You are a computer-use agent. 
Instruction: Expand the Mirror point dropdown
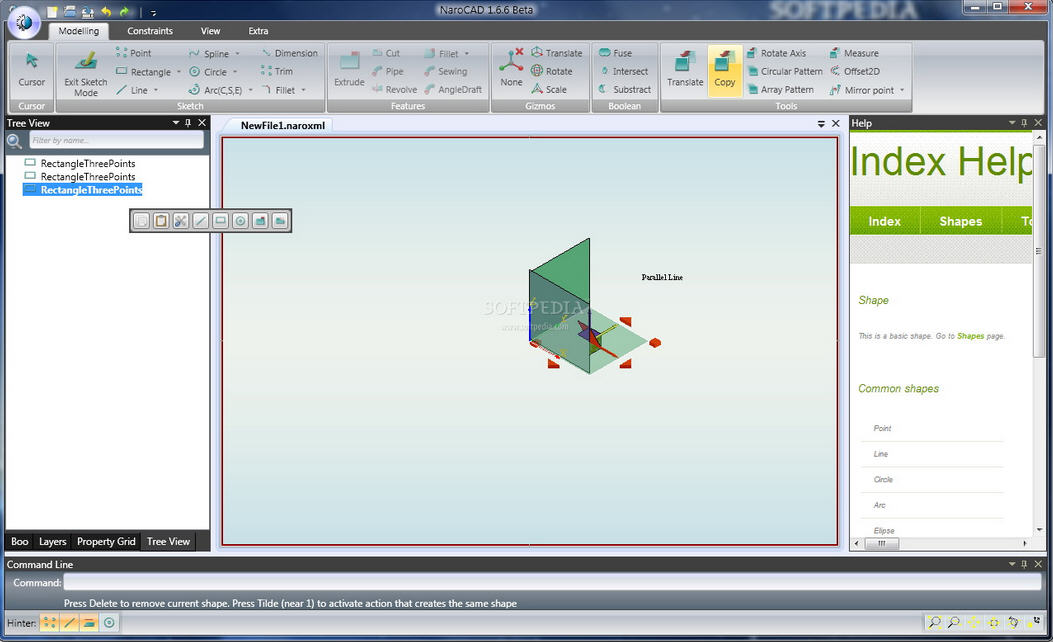pos(902,90)
